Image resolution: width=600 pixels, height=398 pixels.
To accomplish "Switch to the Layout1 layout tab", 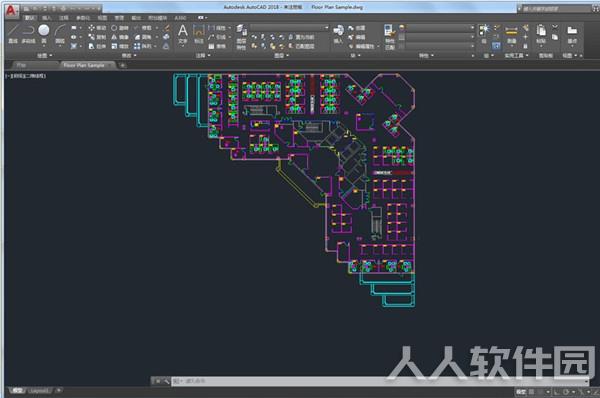I will (x=39, y=391).
